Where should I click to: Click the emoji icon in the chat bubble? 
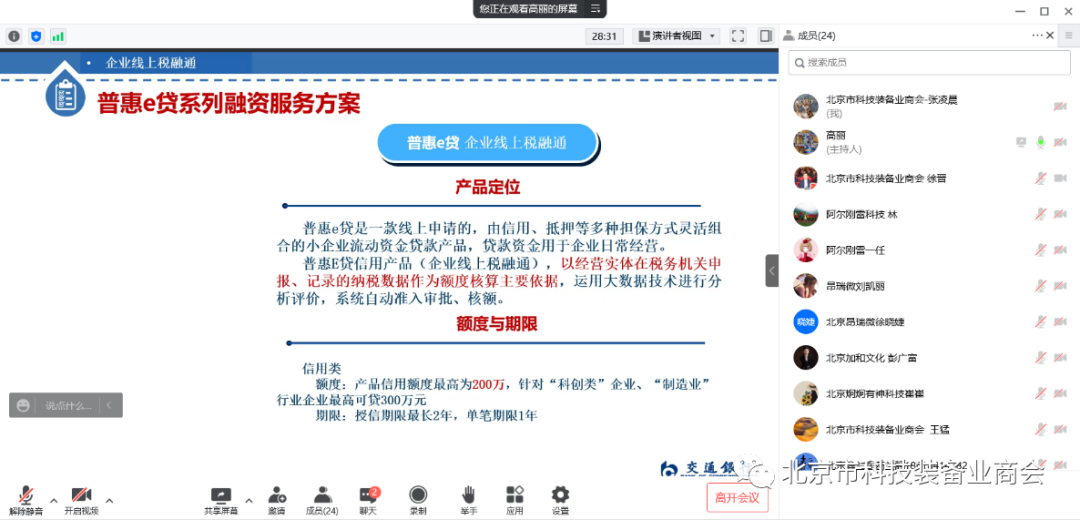pos(23,406)
